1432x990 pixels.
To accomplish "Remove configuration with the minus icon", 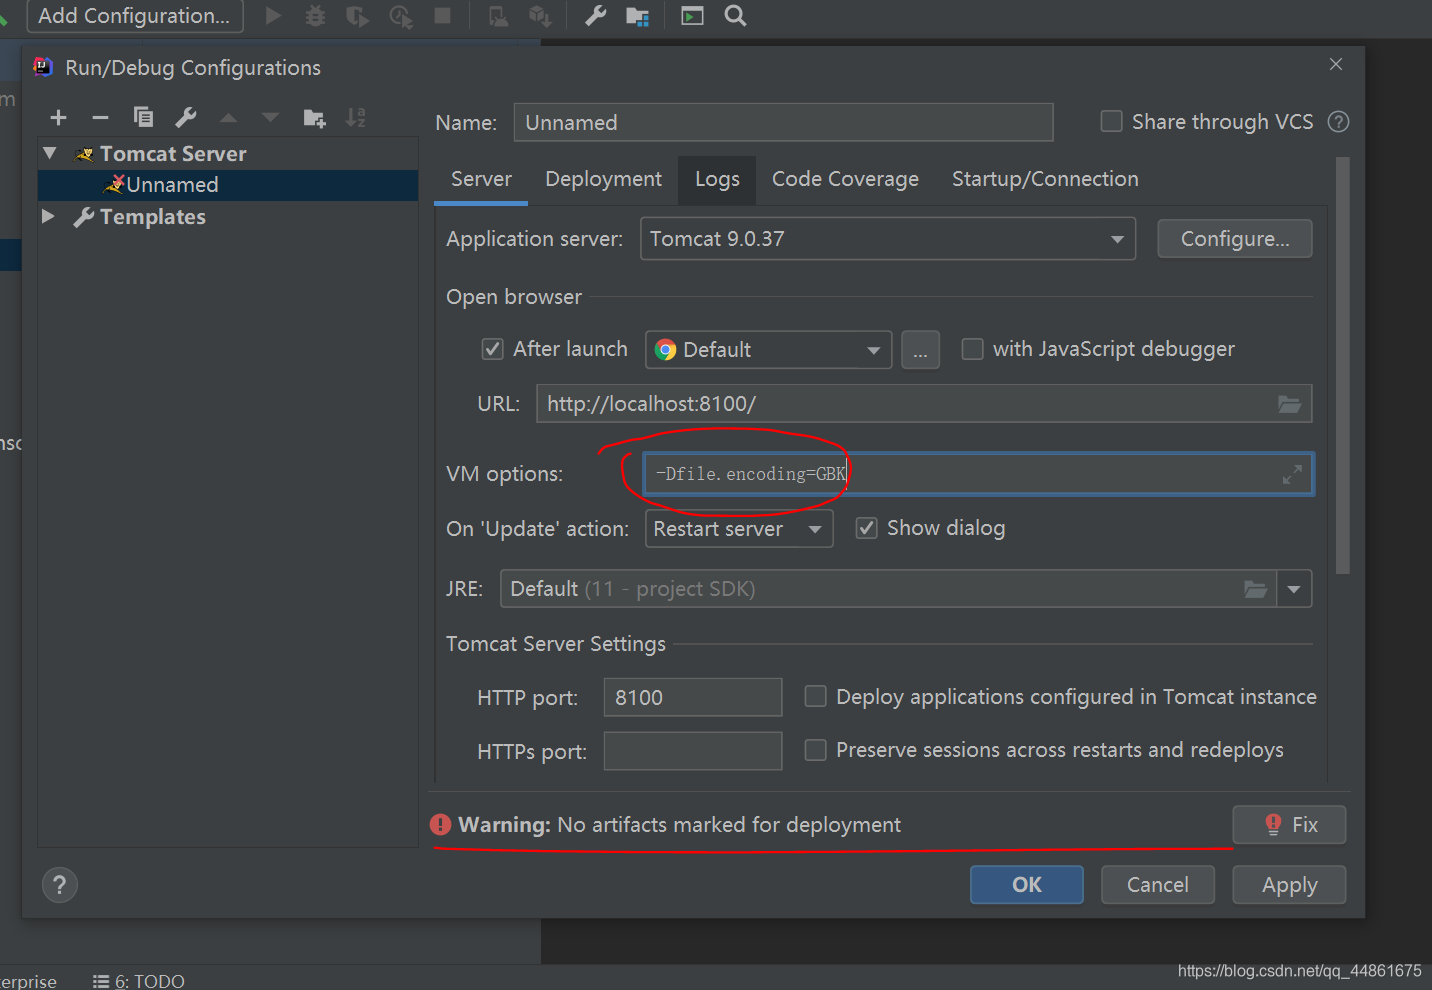I will pos(100,118).
